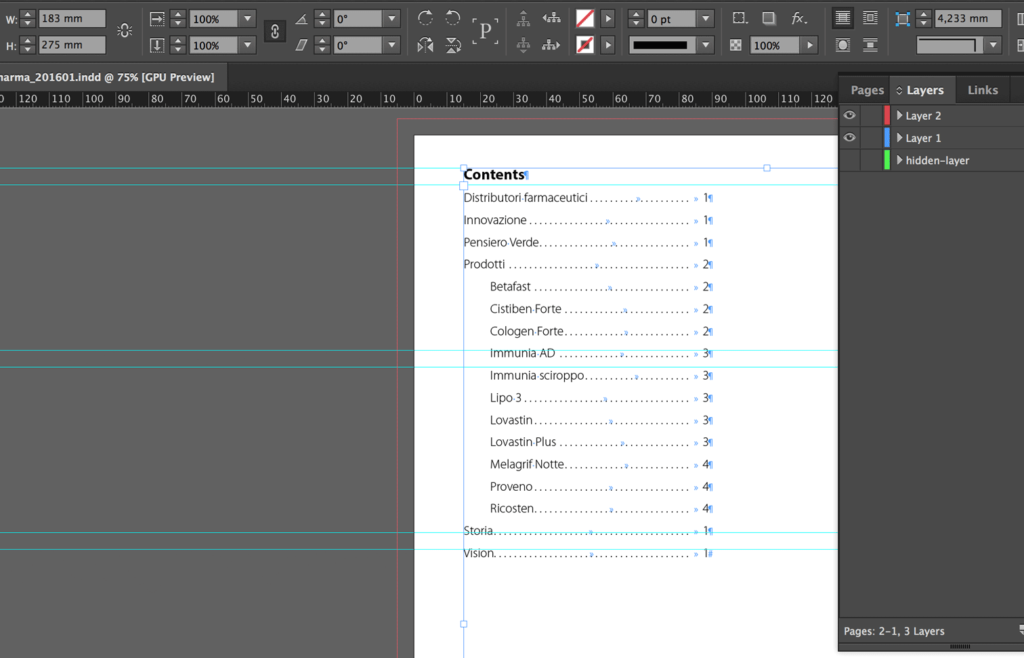Viewport: 1024px width, 658px height.
Task: Switch to the Pages panel tab
Action: [867, 90]
